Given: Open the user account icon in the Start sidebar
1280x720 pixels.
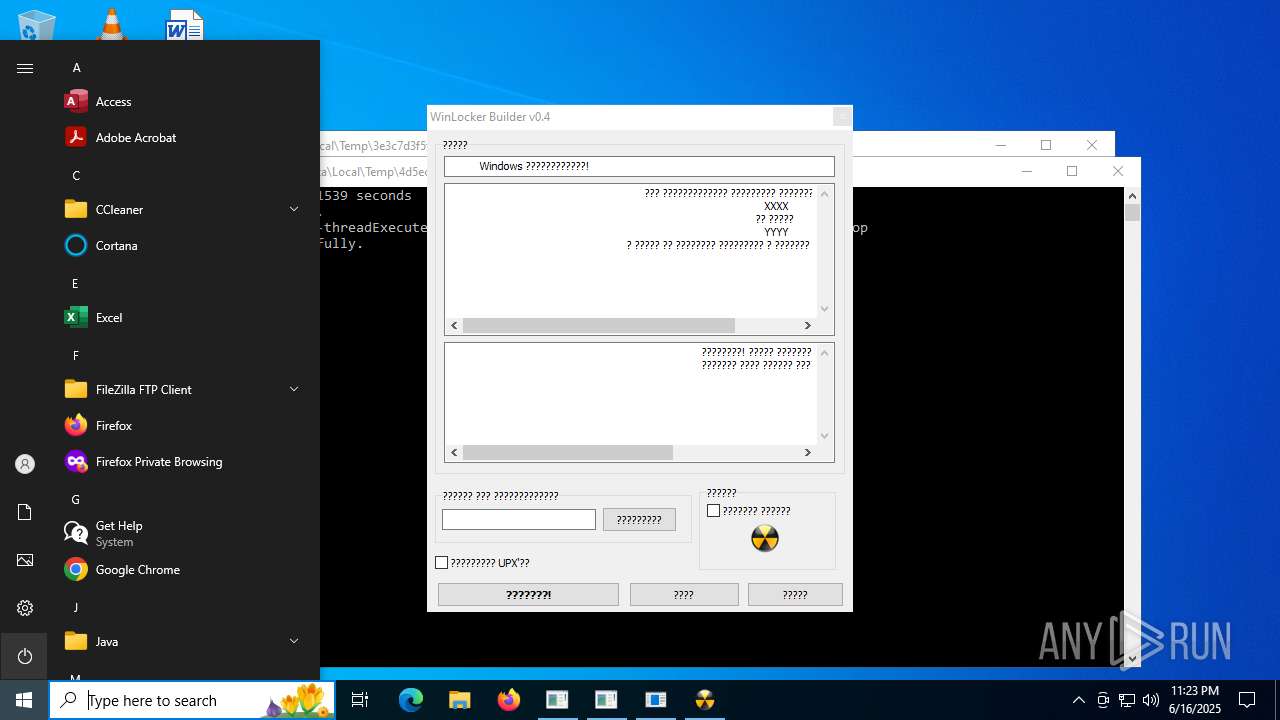Looking at the screenshot, I should click(25, 464).
